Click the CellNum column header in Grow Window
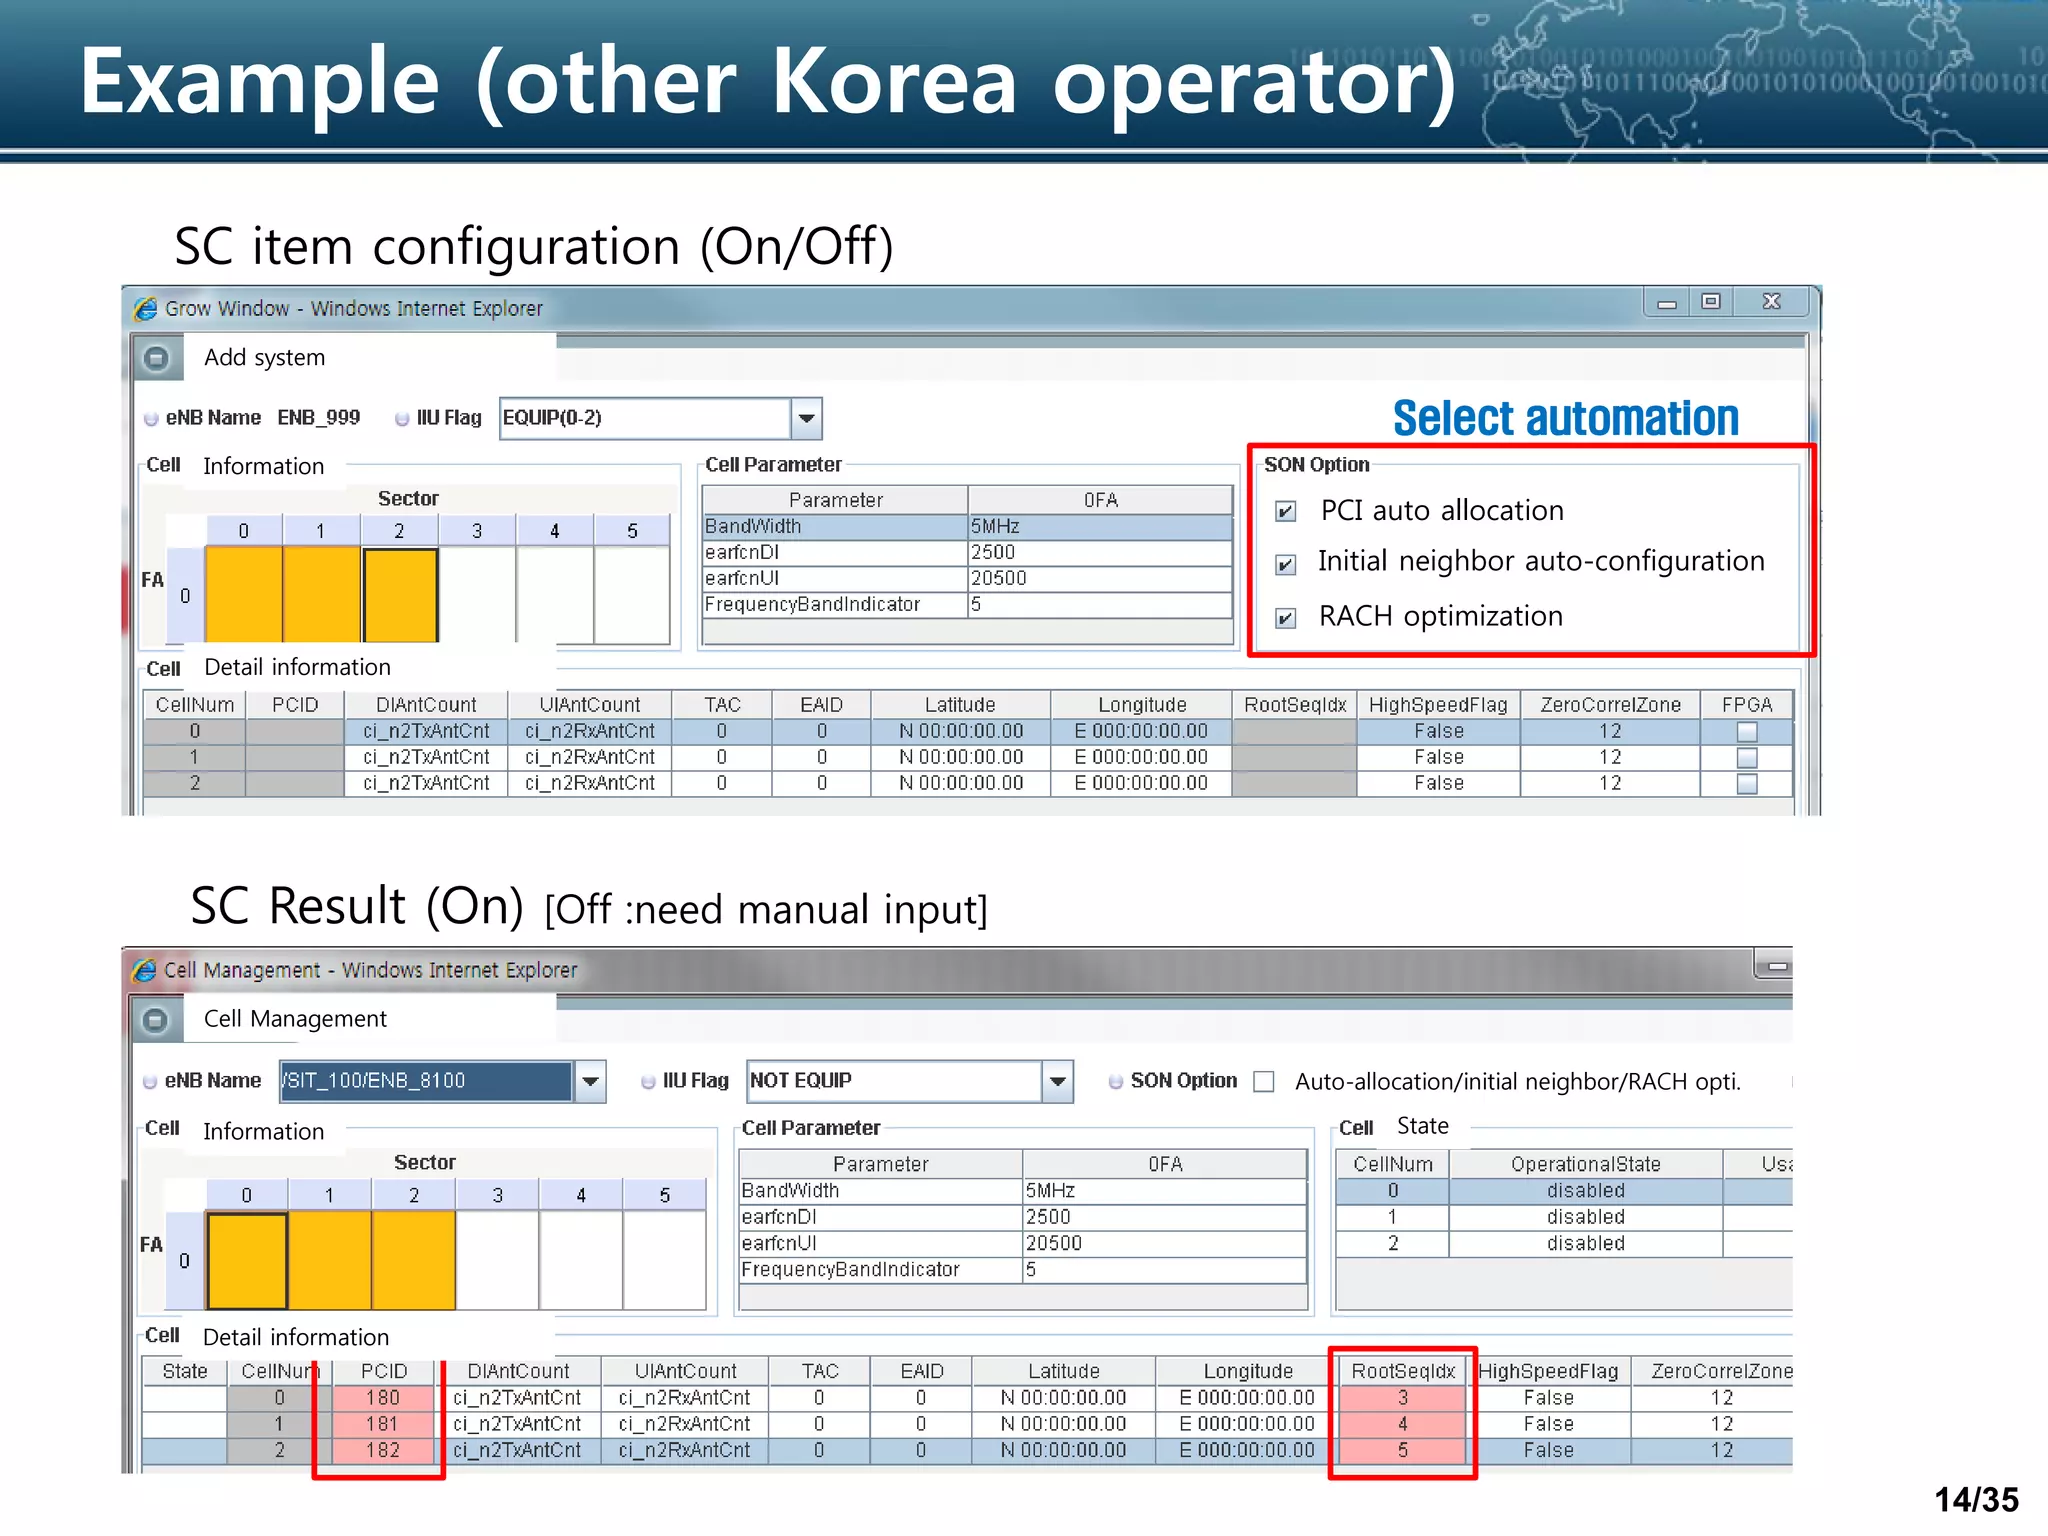The width and height of the screenshot is (2048, 1536). [195, 705]
